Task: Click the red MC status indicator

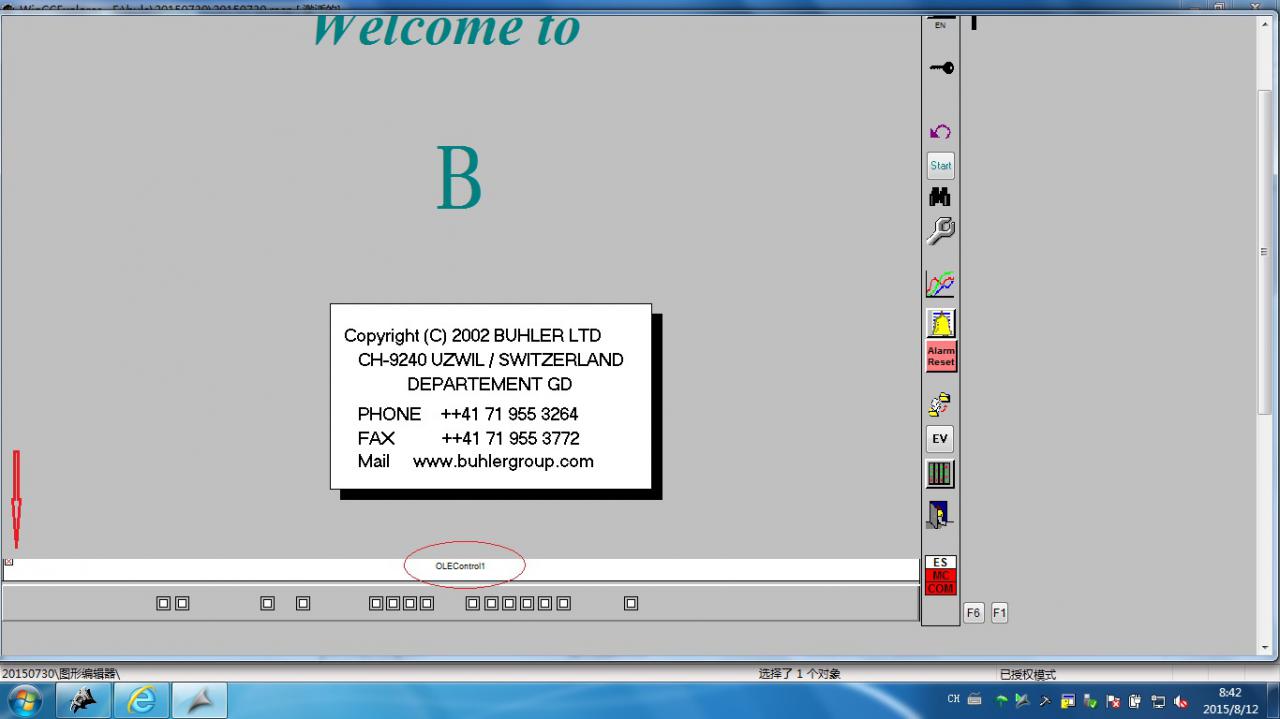Action: coord(940,576)
